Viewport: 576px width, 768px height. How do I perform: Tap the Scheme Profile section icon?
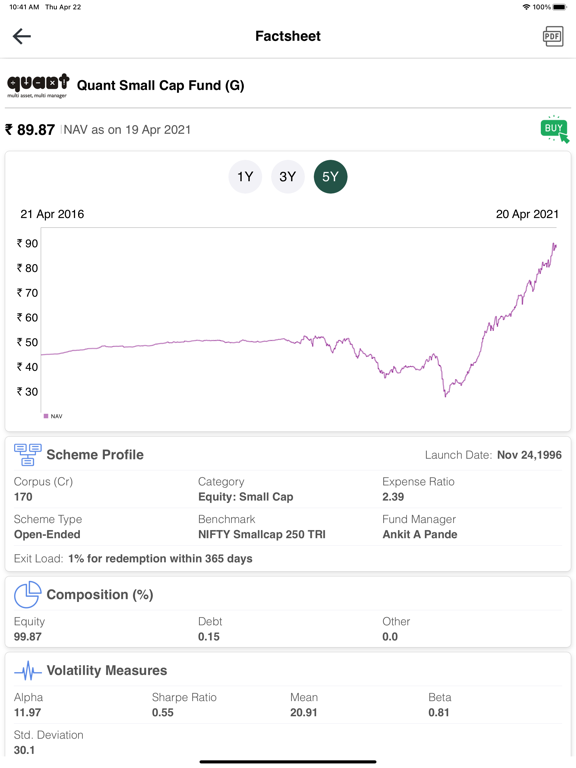click(x=27, y=455)
